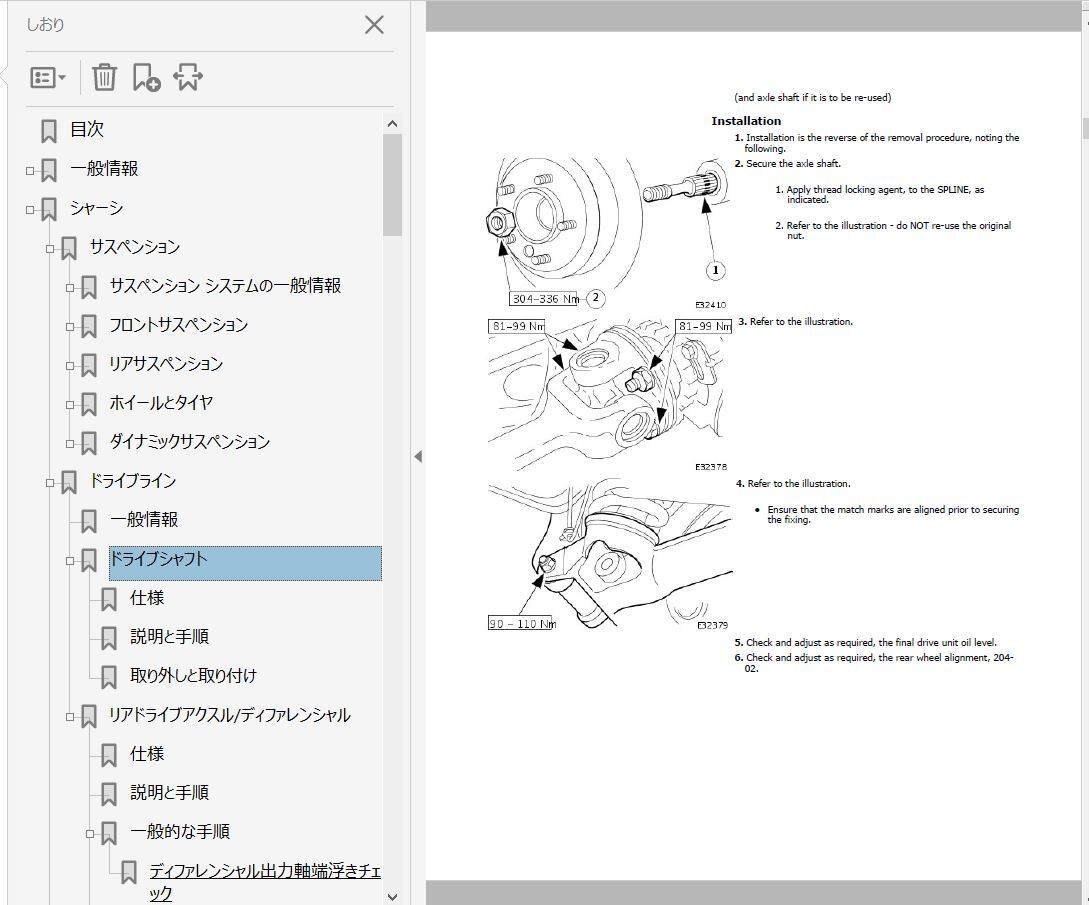Open リアドライブアクスル/ディファレンシャル bookmark
Image resolution: width=1089 pixels, height=905 pixels.
click(x=230, y=714)
